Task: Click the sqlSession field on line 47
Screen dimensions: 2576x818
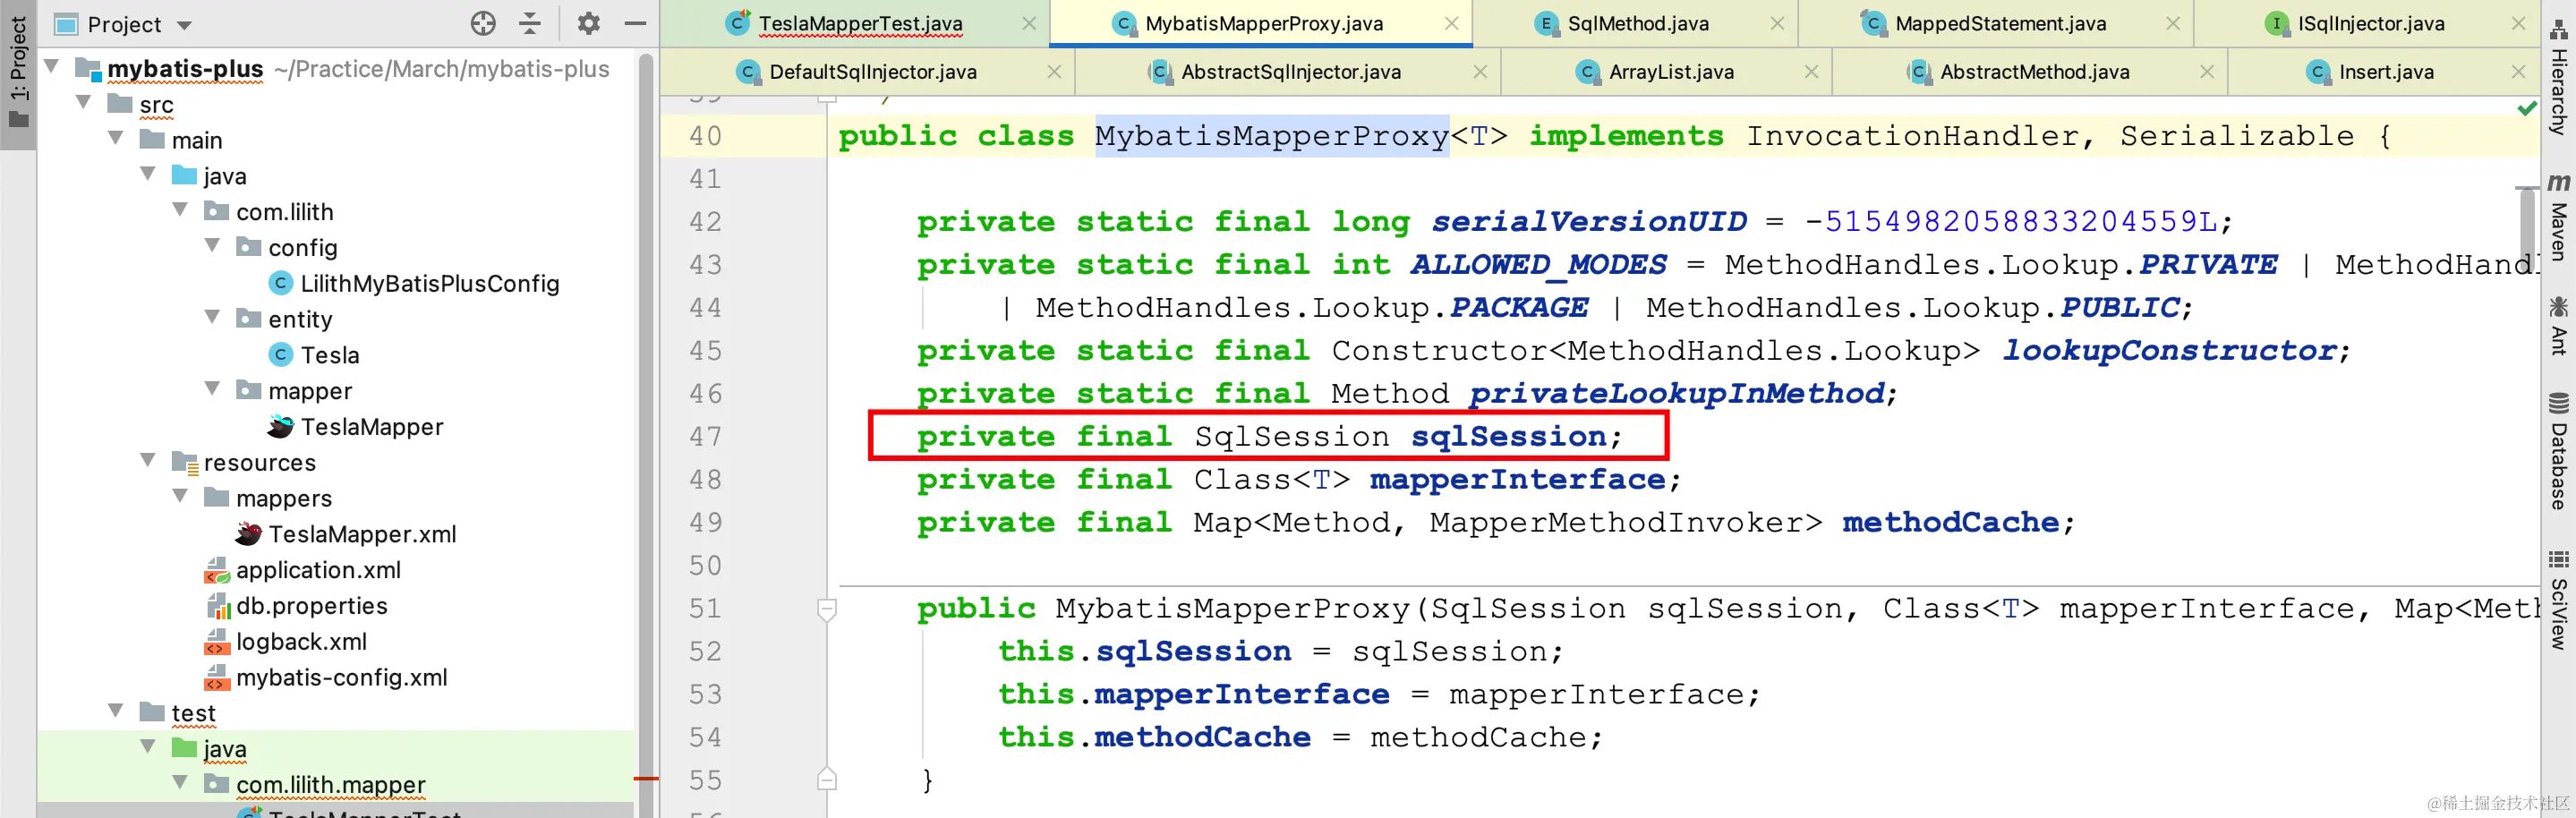Action: pyautogui.click(x=1508, y=437)
